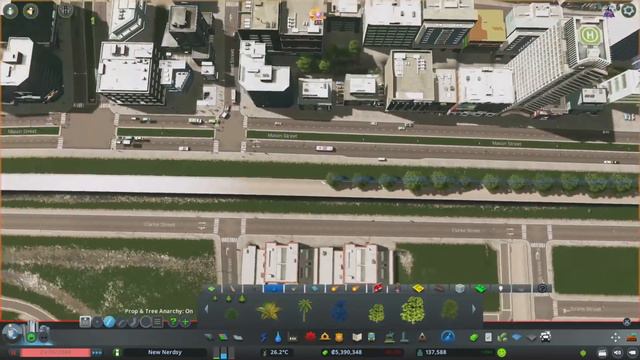Open the Areas blue tile icon

click(x=517, y=337)
